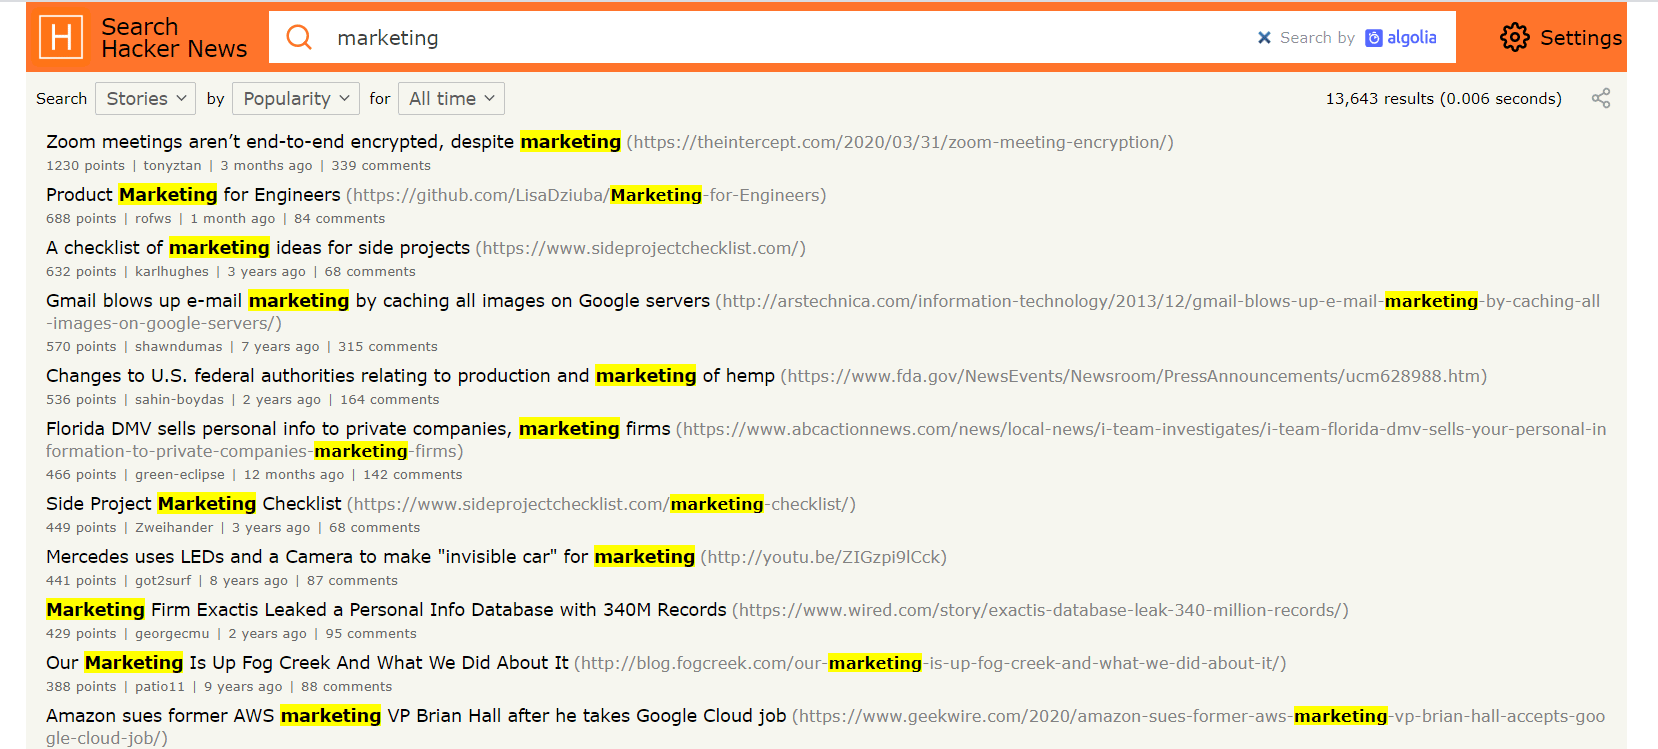Click the Settings gear icon
This screenshot has height=749, width=1658.
(1515, 38)
